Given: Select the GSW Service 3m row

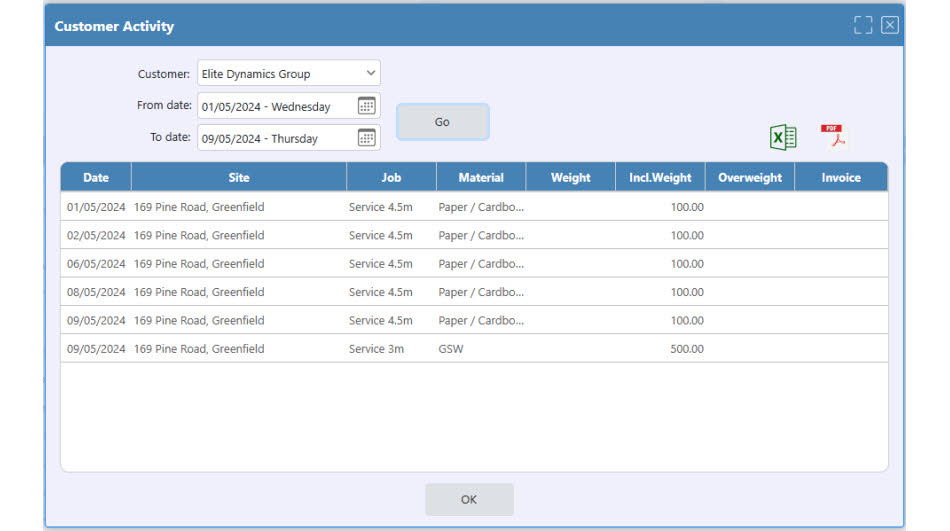Looking at the screenshot, I should pos(474,349).
